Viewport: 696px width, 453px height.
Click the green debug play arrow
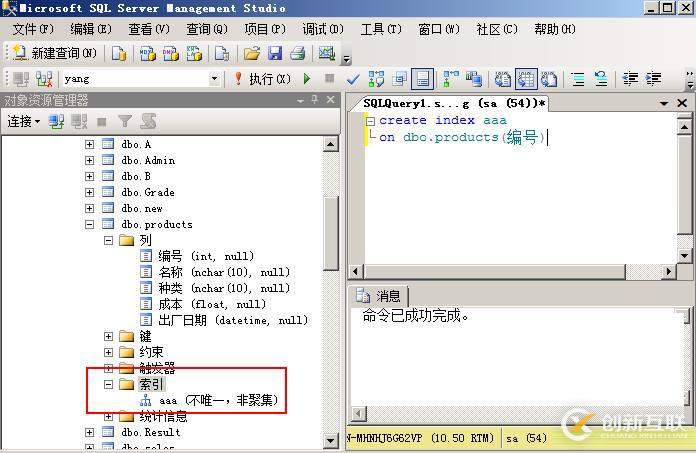tap(307, 79)
